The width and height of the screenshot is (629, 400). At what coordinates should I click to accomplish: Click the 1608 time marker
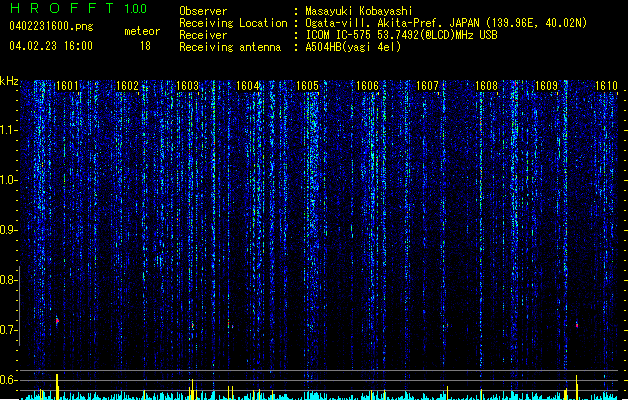click(x=486, y=86)
